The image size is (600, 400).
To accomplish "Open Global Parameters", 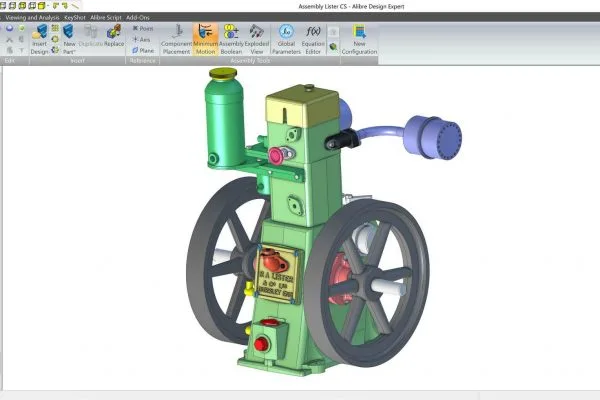I will pyautogui.click(x=286, y=39).
